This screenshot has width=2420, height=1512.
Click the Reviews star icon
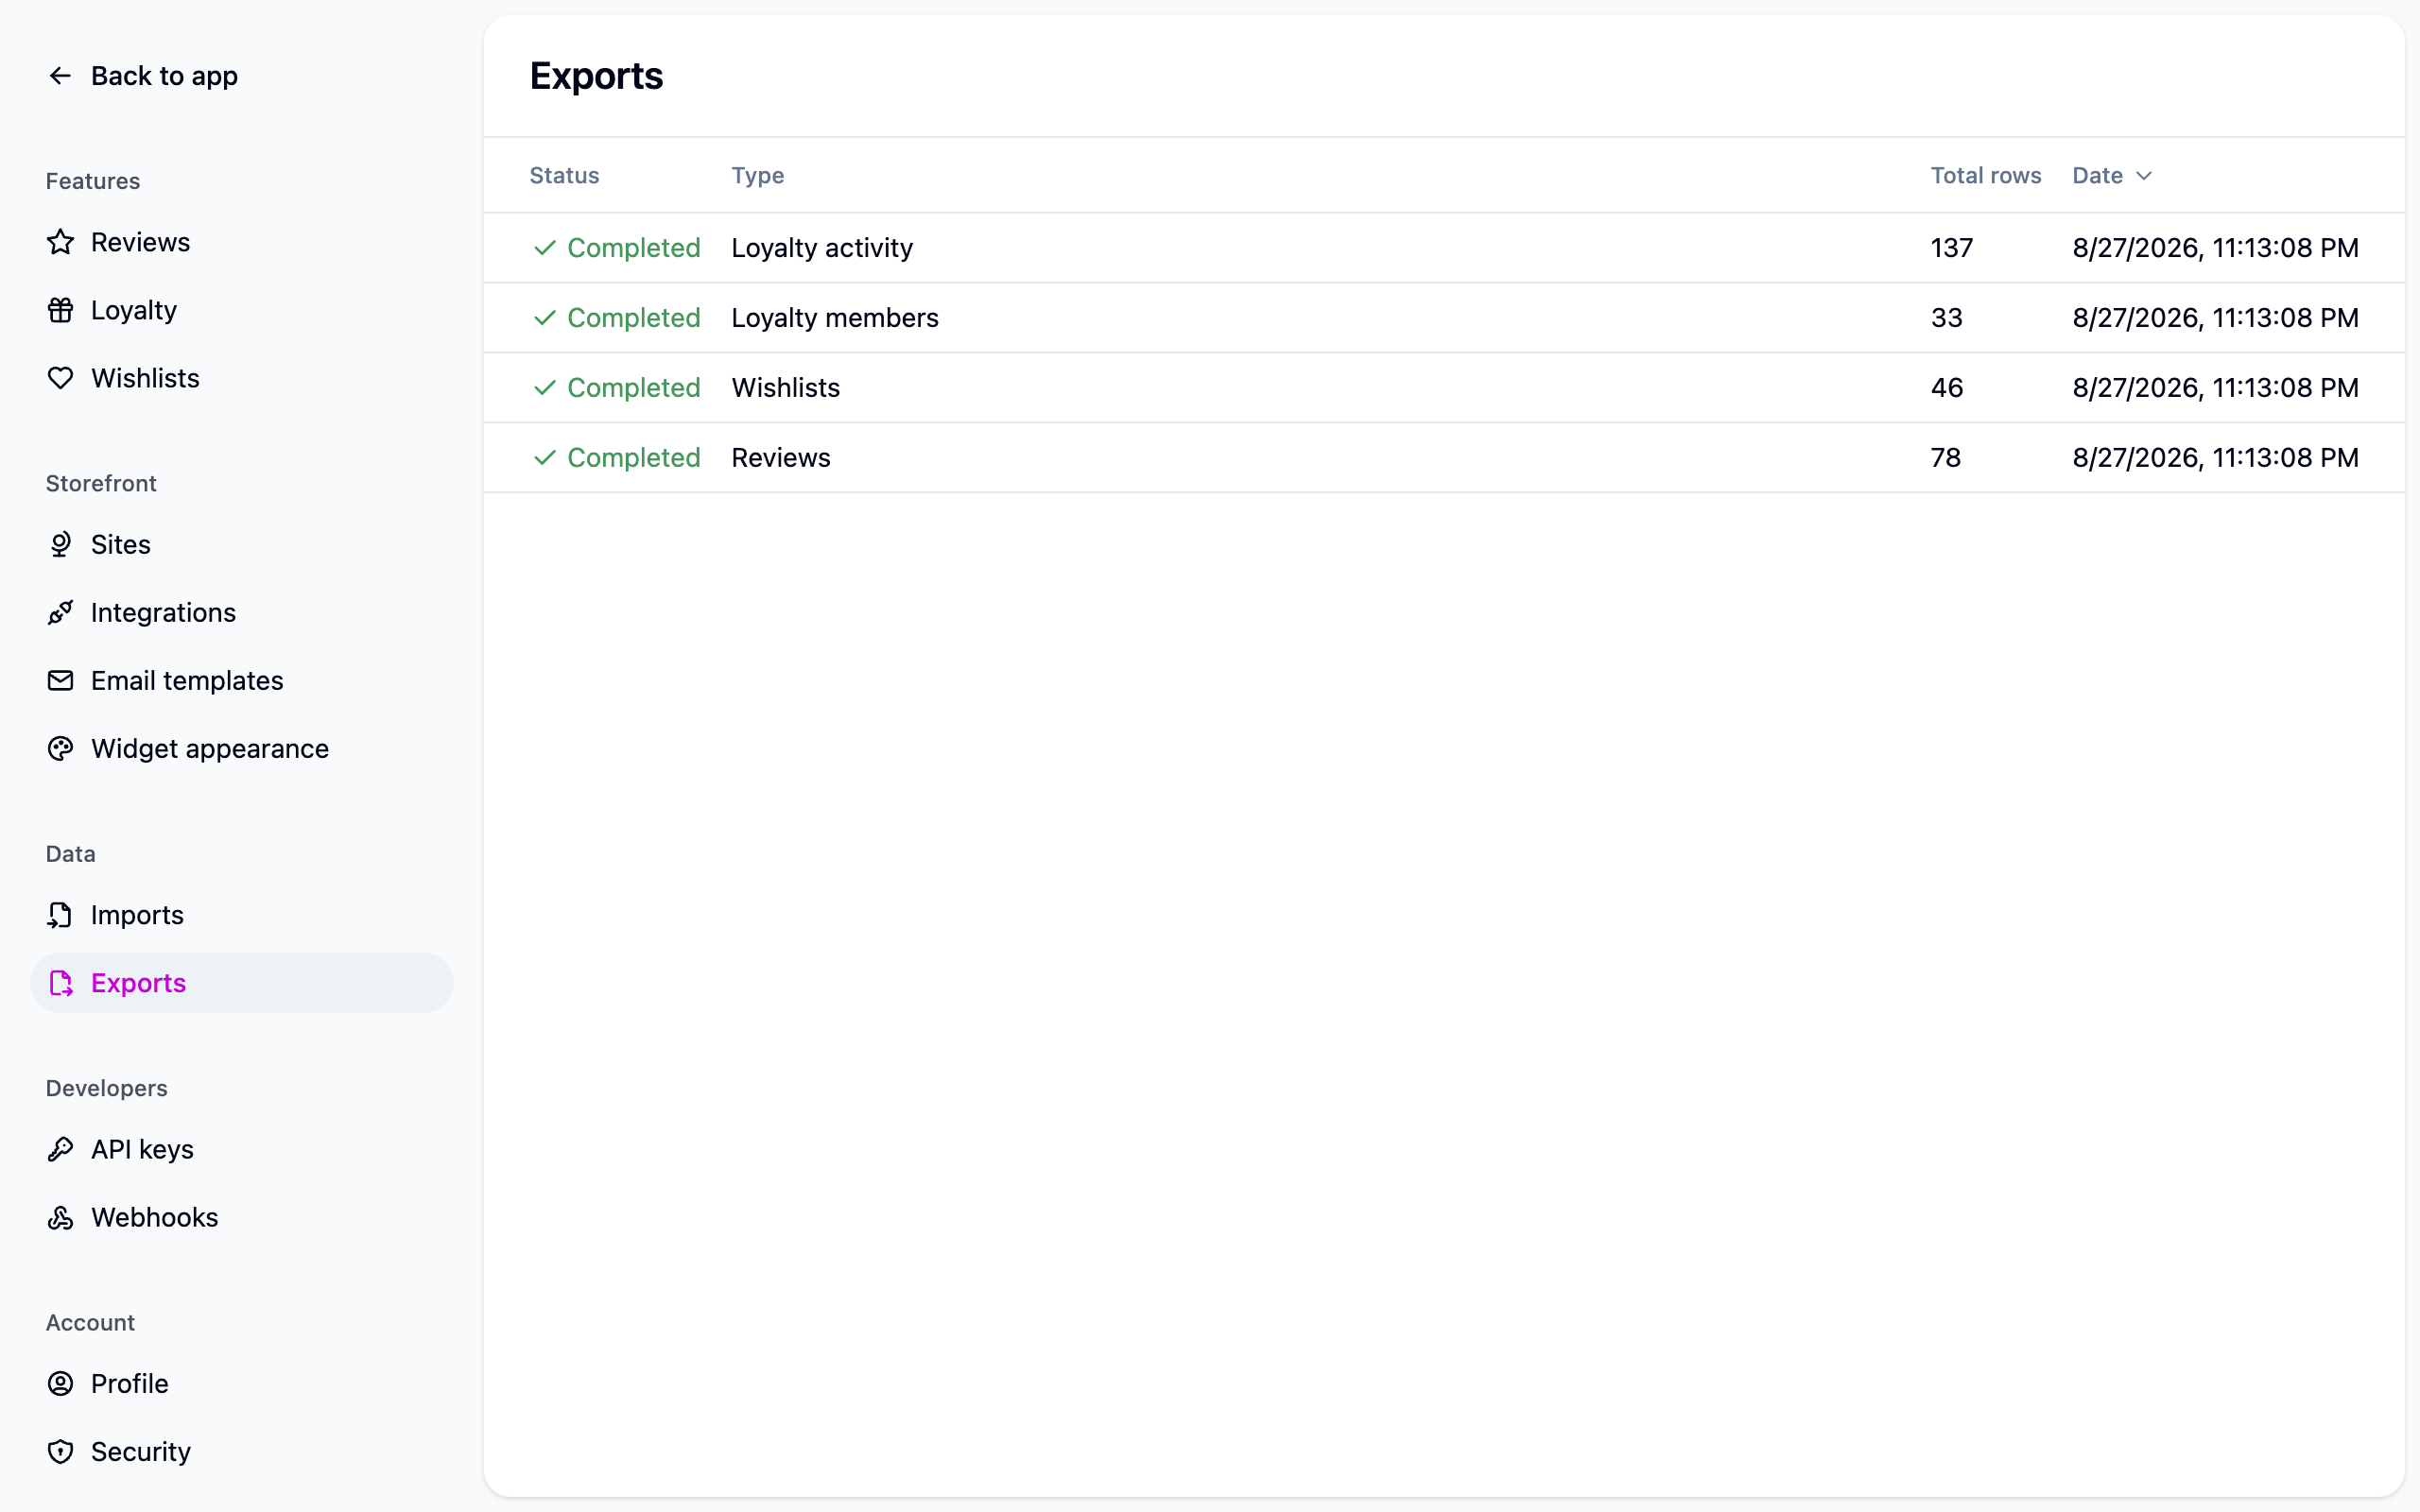[x=60, y=242]
